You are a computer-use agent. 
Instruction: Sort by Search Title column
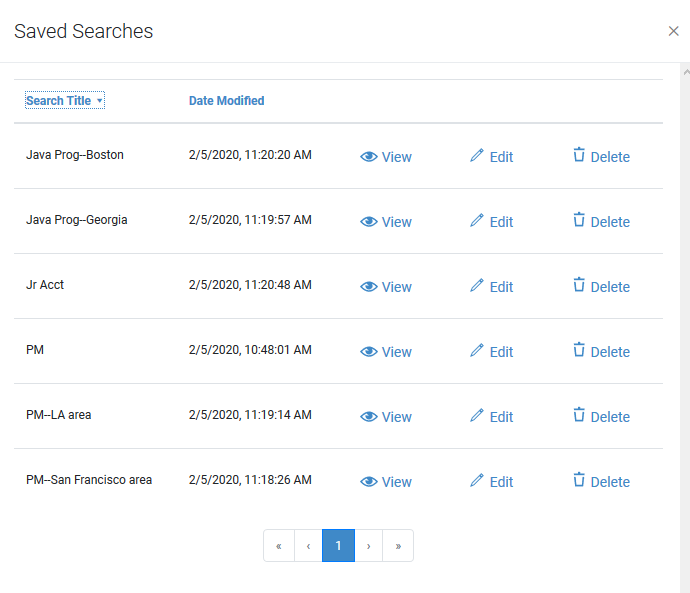[x=58, y=101]
